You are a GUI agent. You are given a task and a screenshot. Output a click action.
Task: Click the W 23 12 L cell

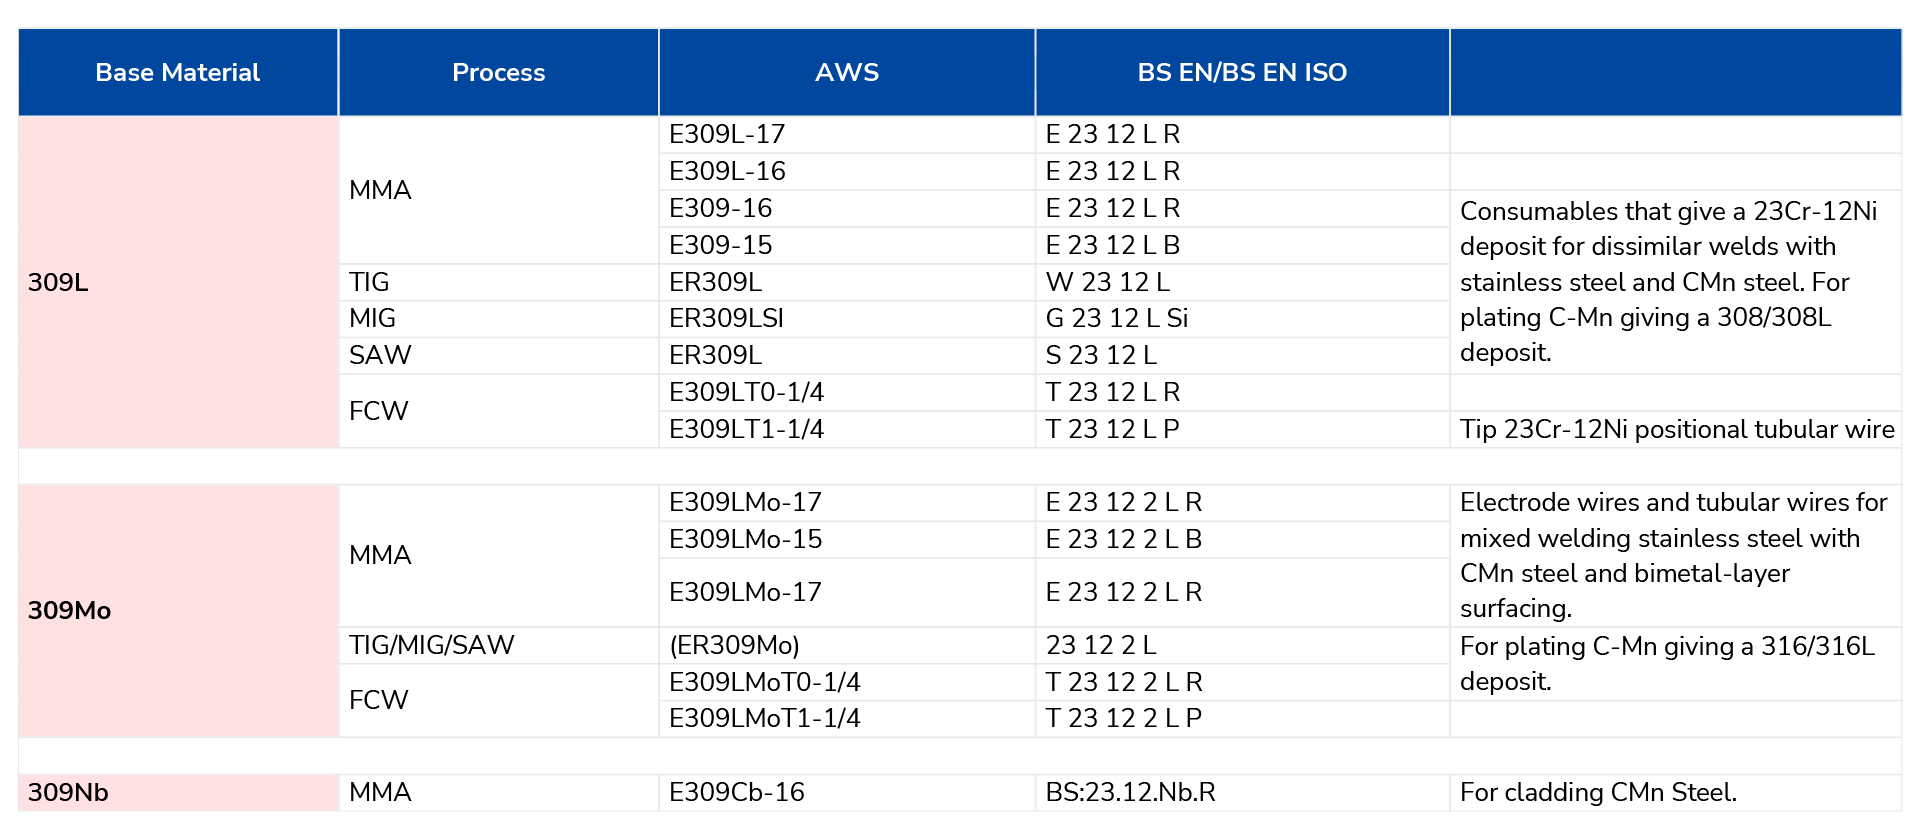coord(1242,282)
